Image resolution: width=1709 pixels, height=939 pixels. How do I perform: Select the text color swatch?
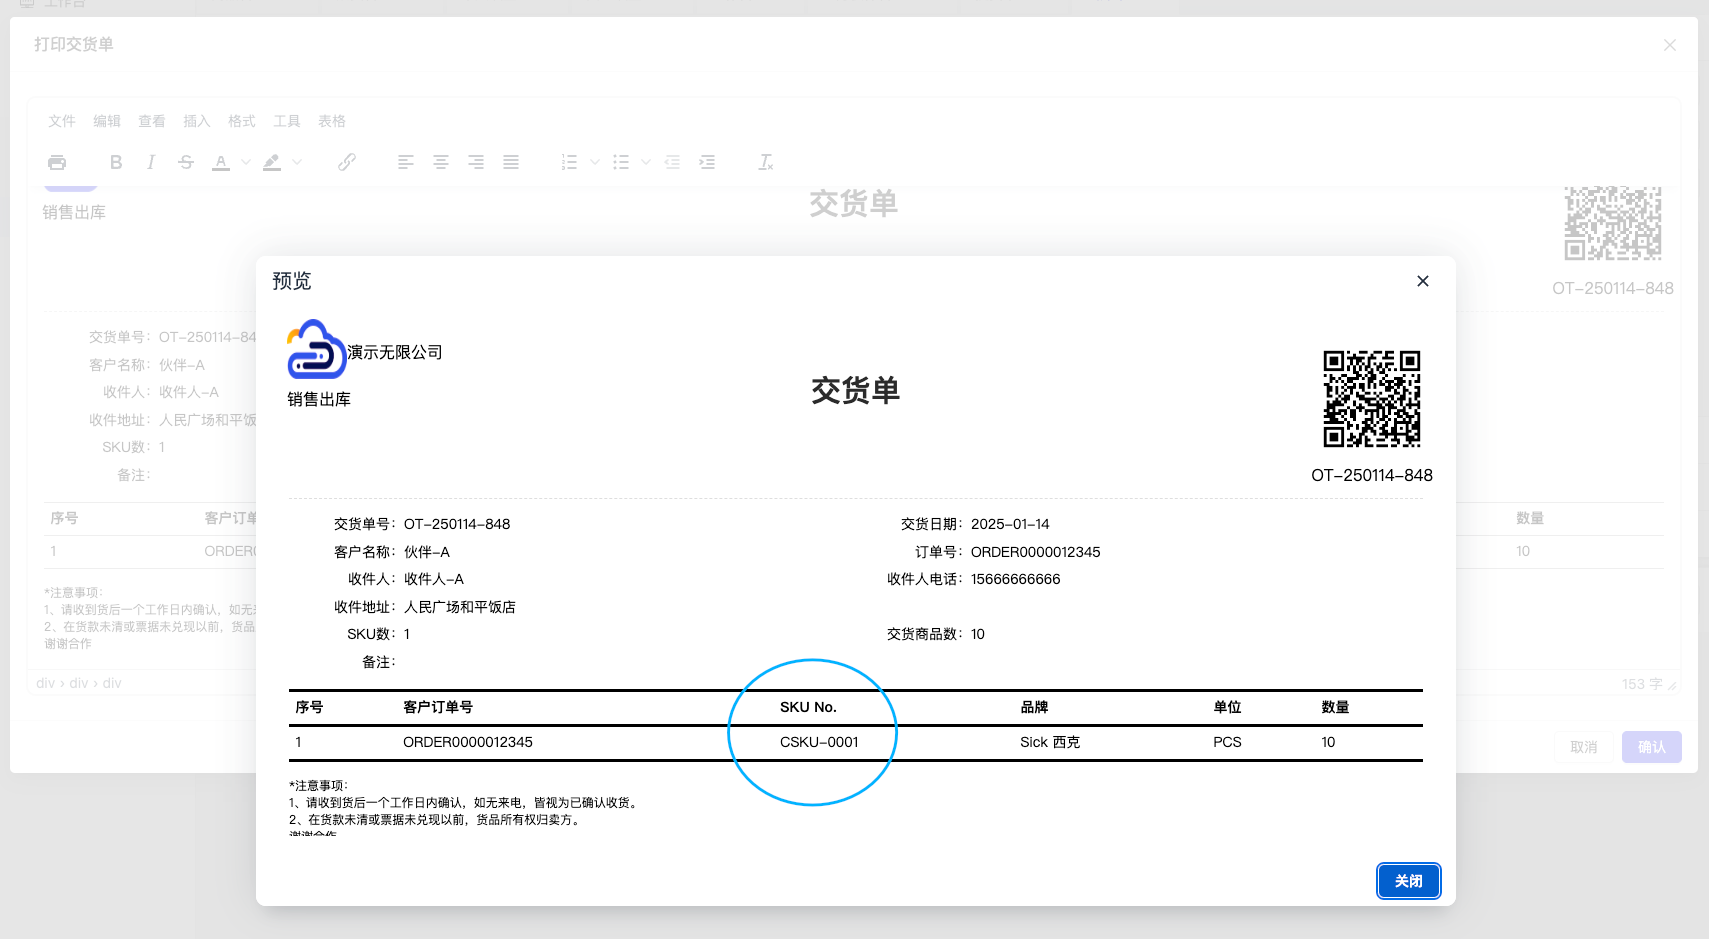coord(220,162)
